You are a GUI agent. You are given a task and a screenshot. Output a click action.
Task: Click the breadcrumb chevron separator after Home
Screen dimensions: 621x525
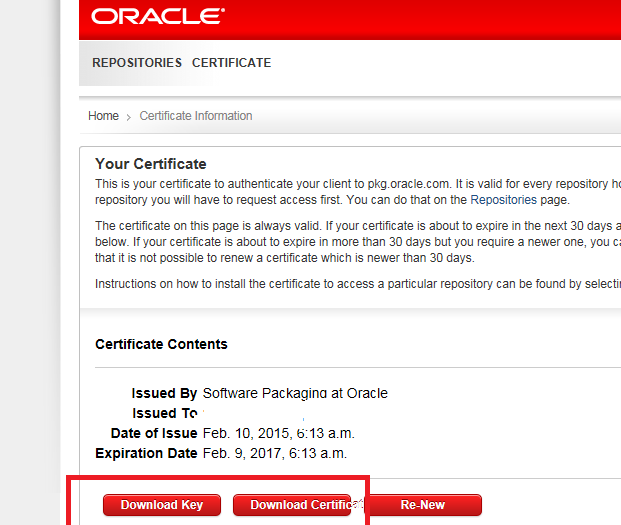tap(129, 117)
